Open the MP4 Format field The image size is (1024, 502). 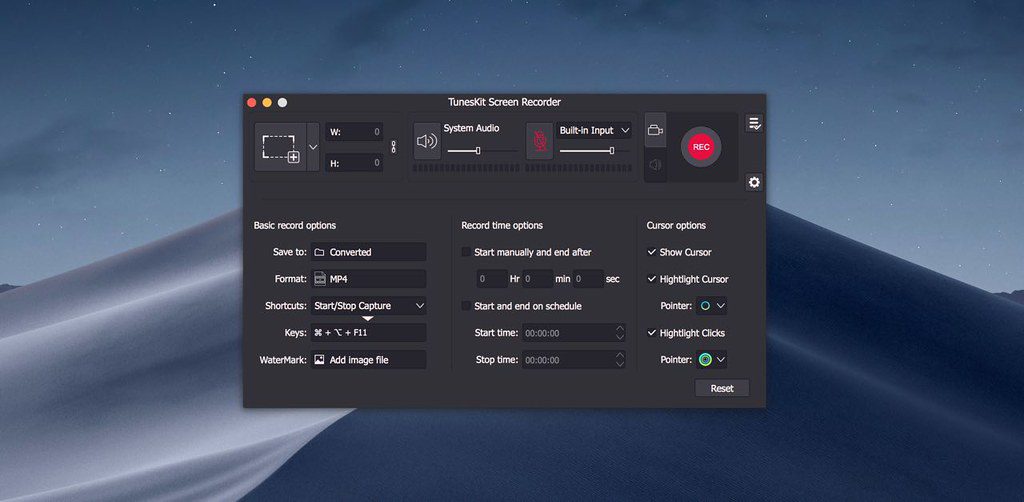tap(368, 279)
